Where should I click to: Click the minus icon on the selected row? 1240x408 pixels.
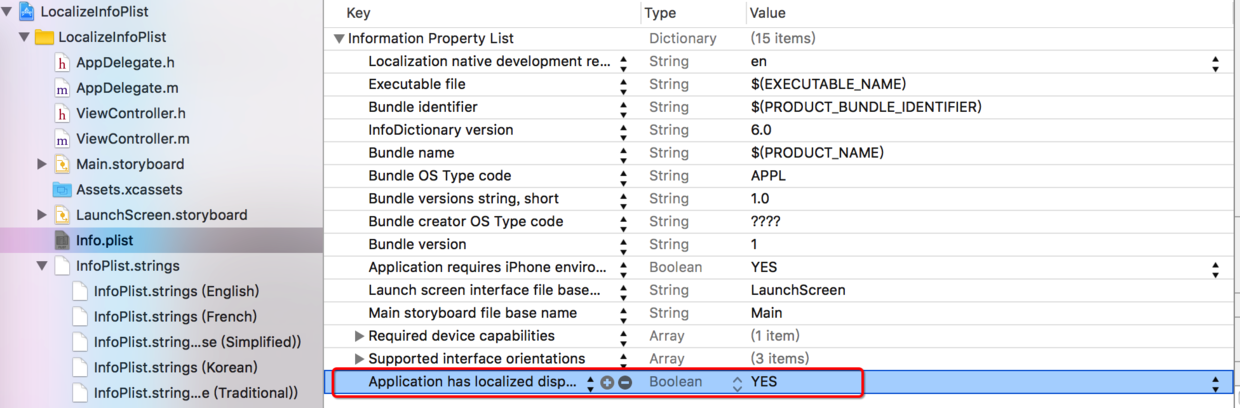click(625, 383)
